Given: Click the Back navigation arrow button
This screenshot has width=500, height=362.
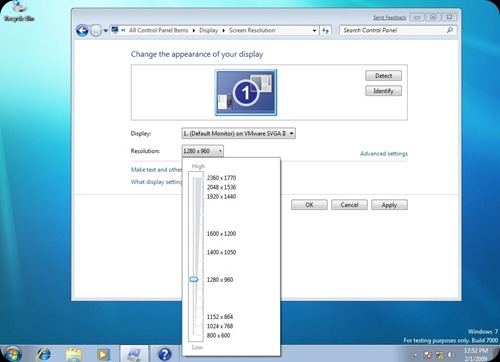Looking at the screenshot, I should [x=82, y=31].
